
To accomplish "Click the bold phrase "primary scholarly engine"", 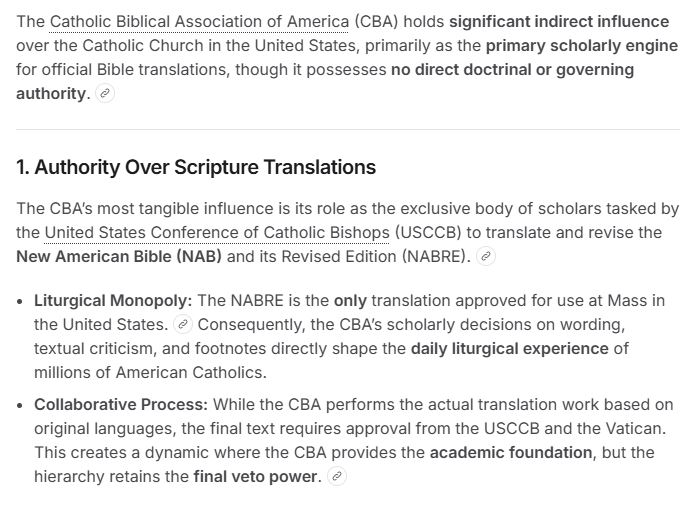I will click(x=582, y=46).
